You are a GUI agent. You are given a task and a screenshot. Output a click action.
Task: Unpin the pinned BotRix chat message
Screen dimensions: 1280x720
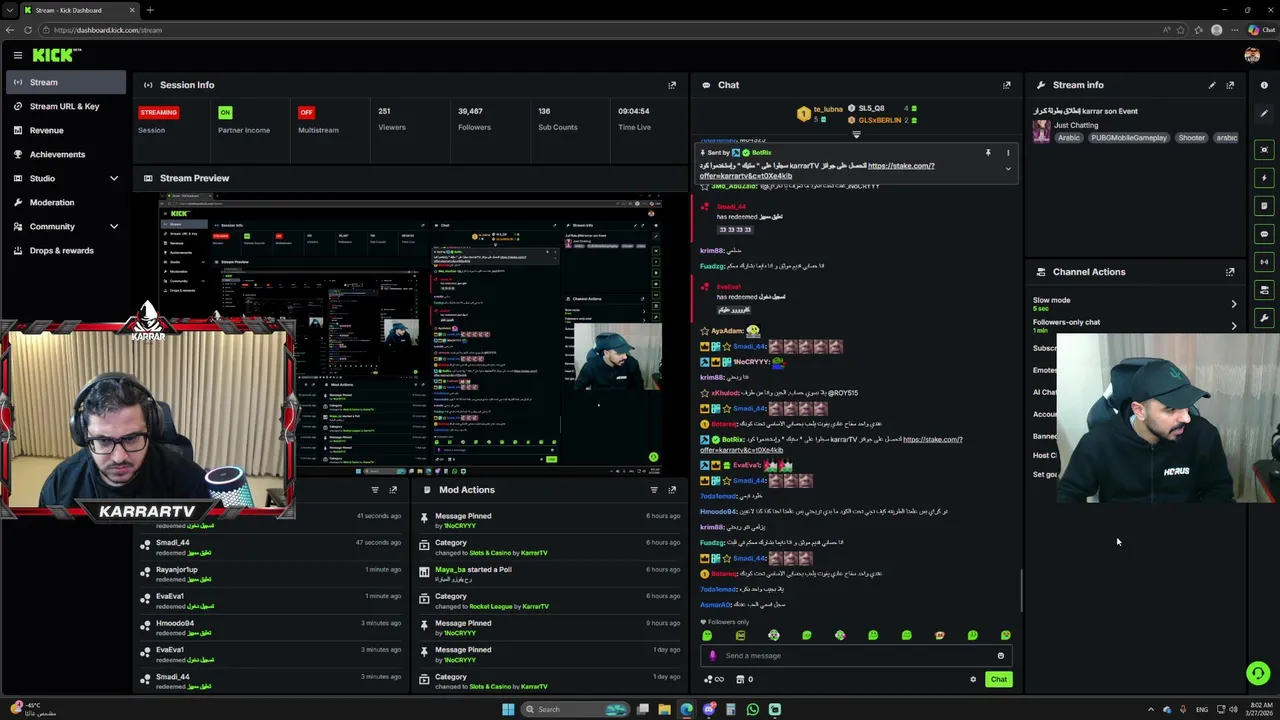pos(988,153)
